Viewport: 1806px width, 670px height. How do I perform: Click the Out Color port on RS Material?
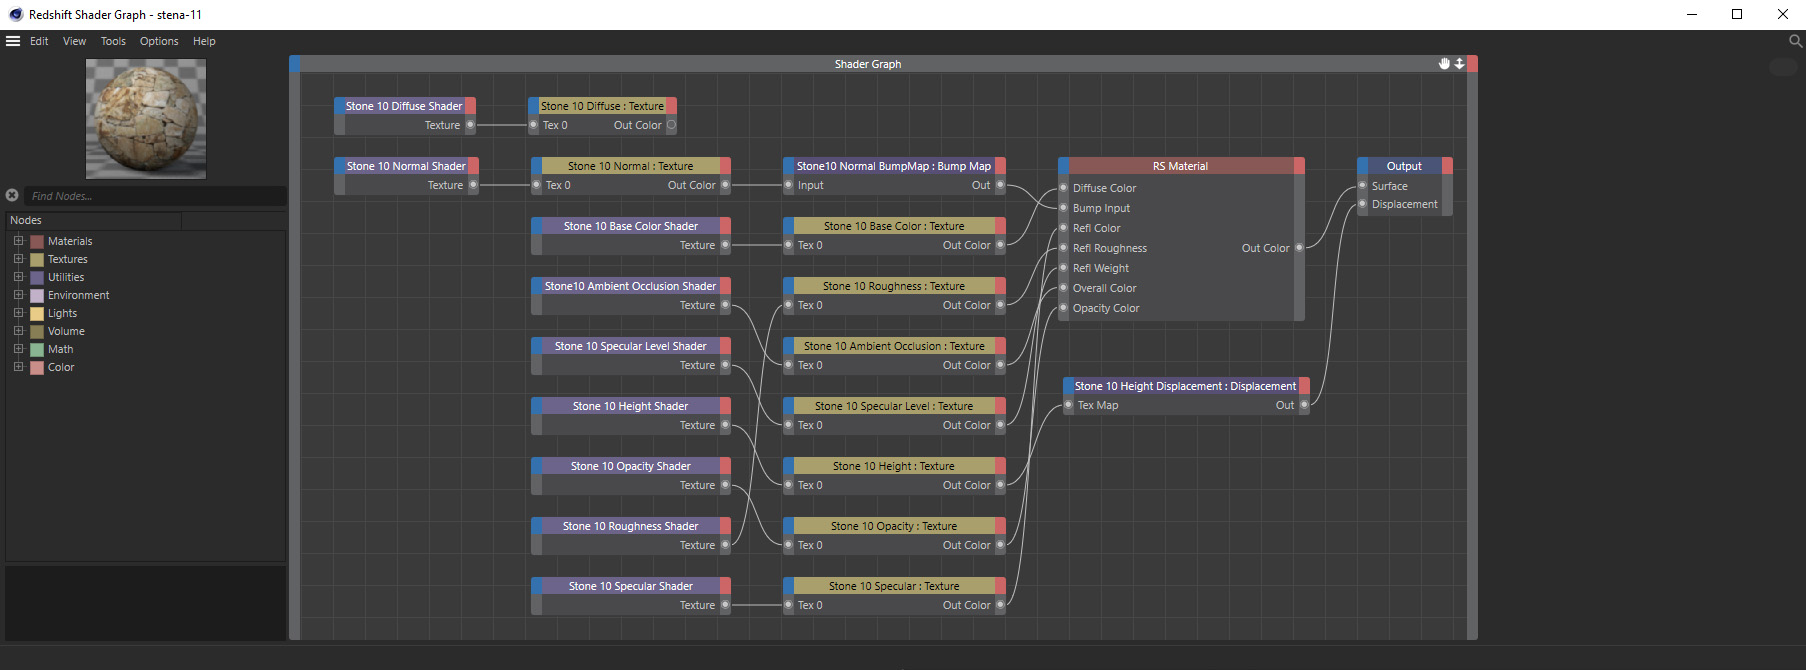click(x=1299, y=248)
